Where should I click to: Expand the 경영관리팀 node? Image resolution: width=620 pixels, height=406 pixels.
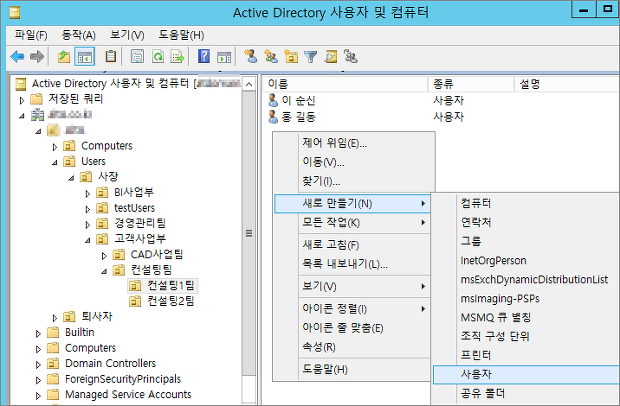[x=88, y=225]
